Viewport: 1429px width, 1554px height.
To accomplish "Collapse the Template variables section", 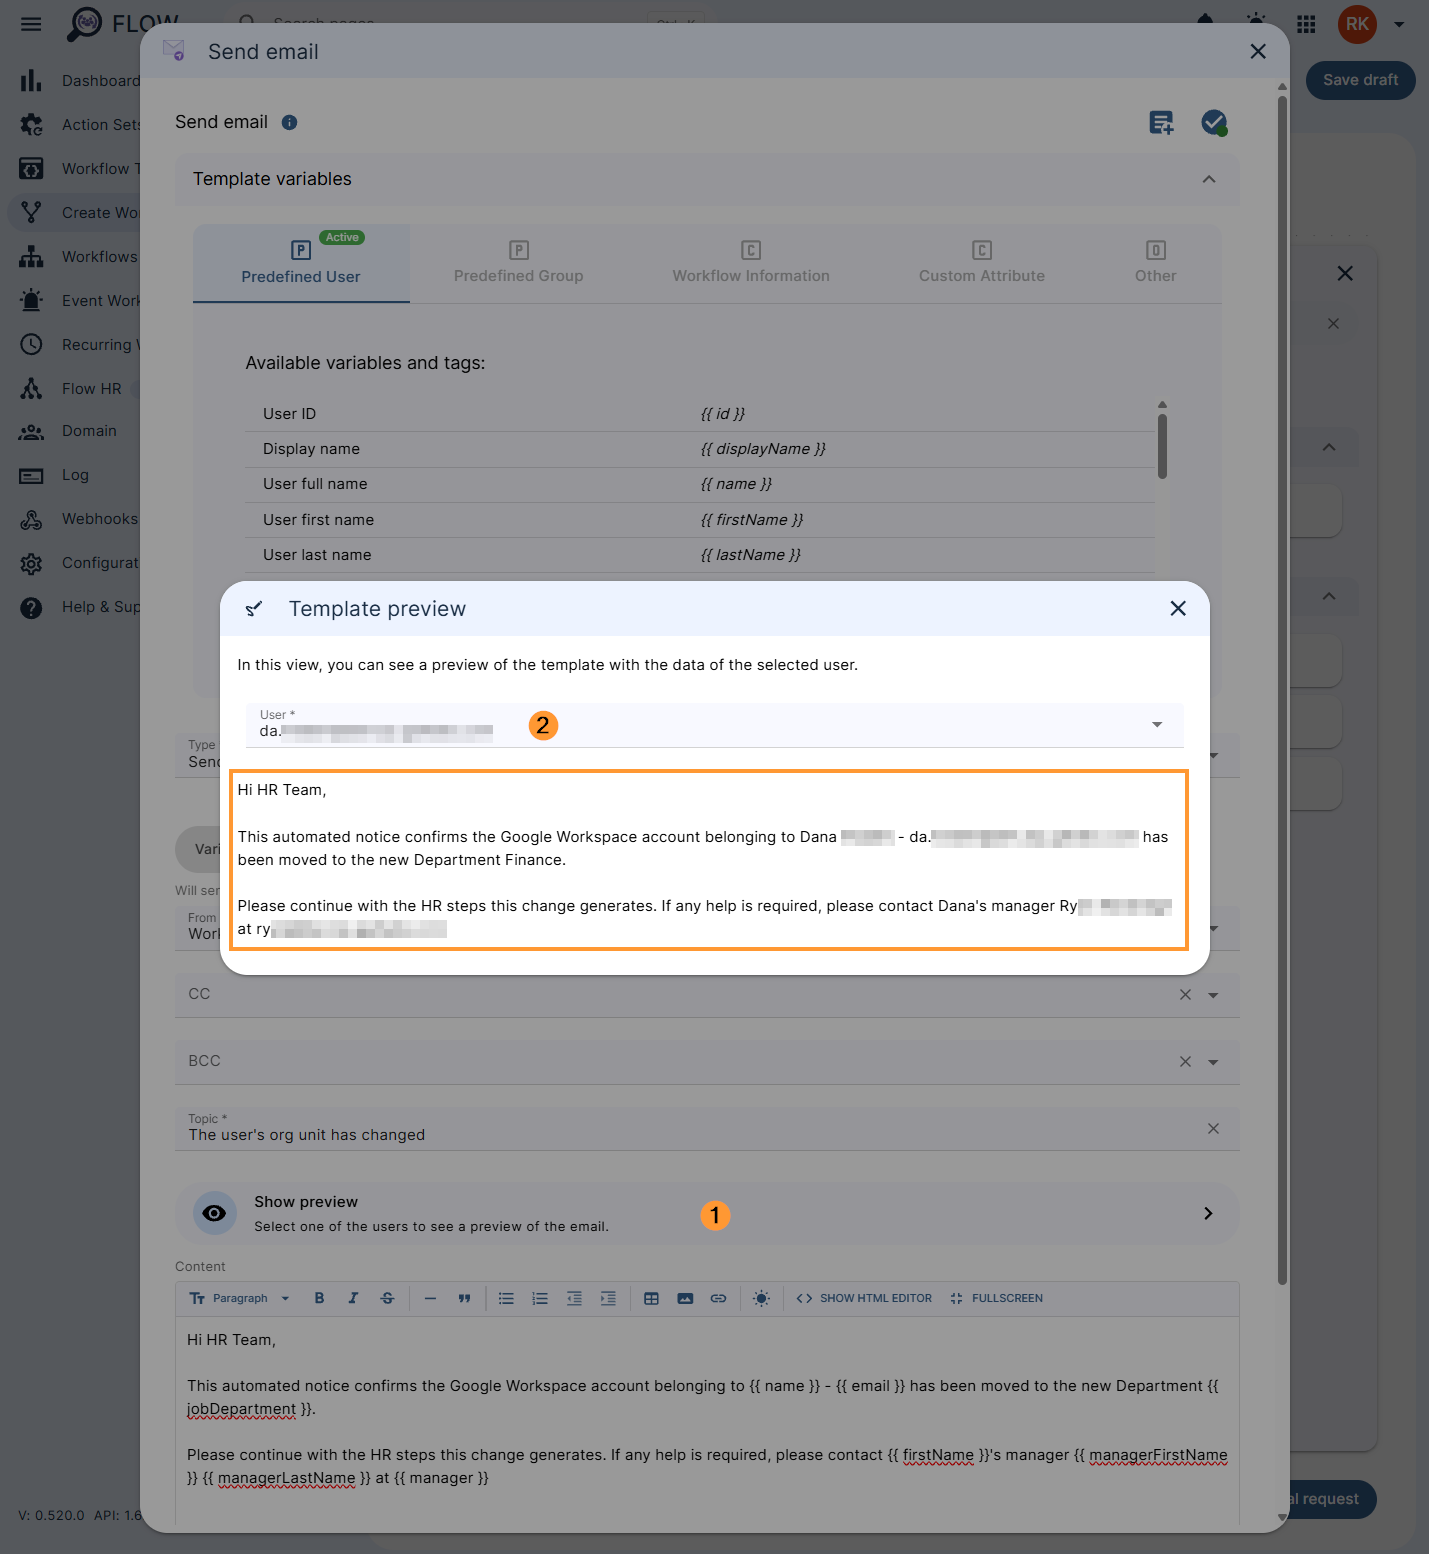I will click(x=1209, y=179).
